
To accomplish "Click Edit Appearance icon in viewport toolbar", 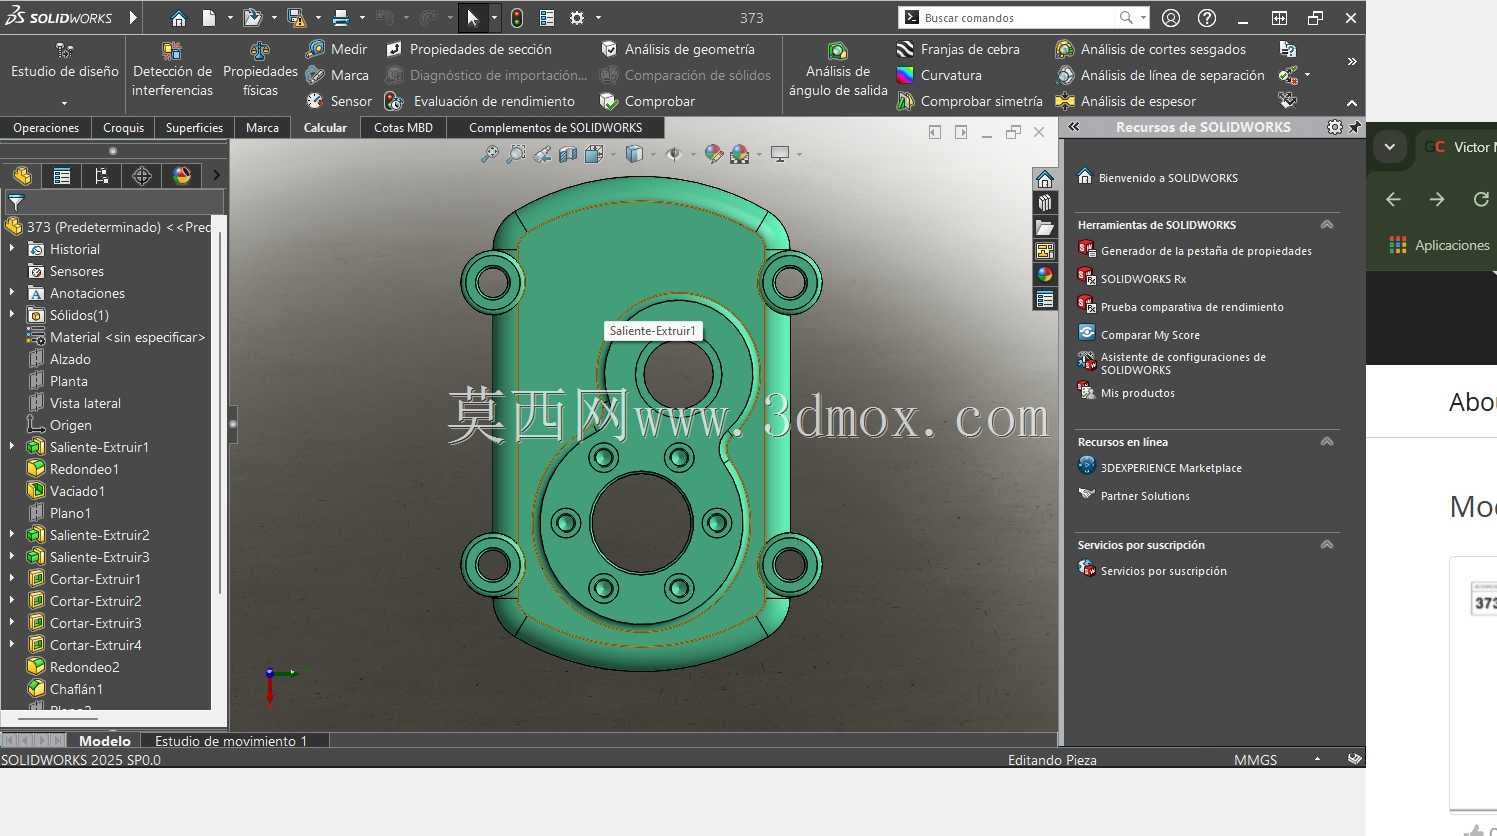I will point(713,154).
